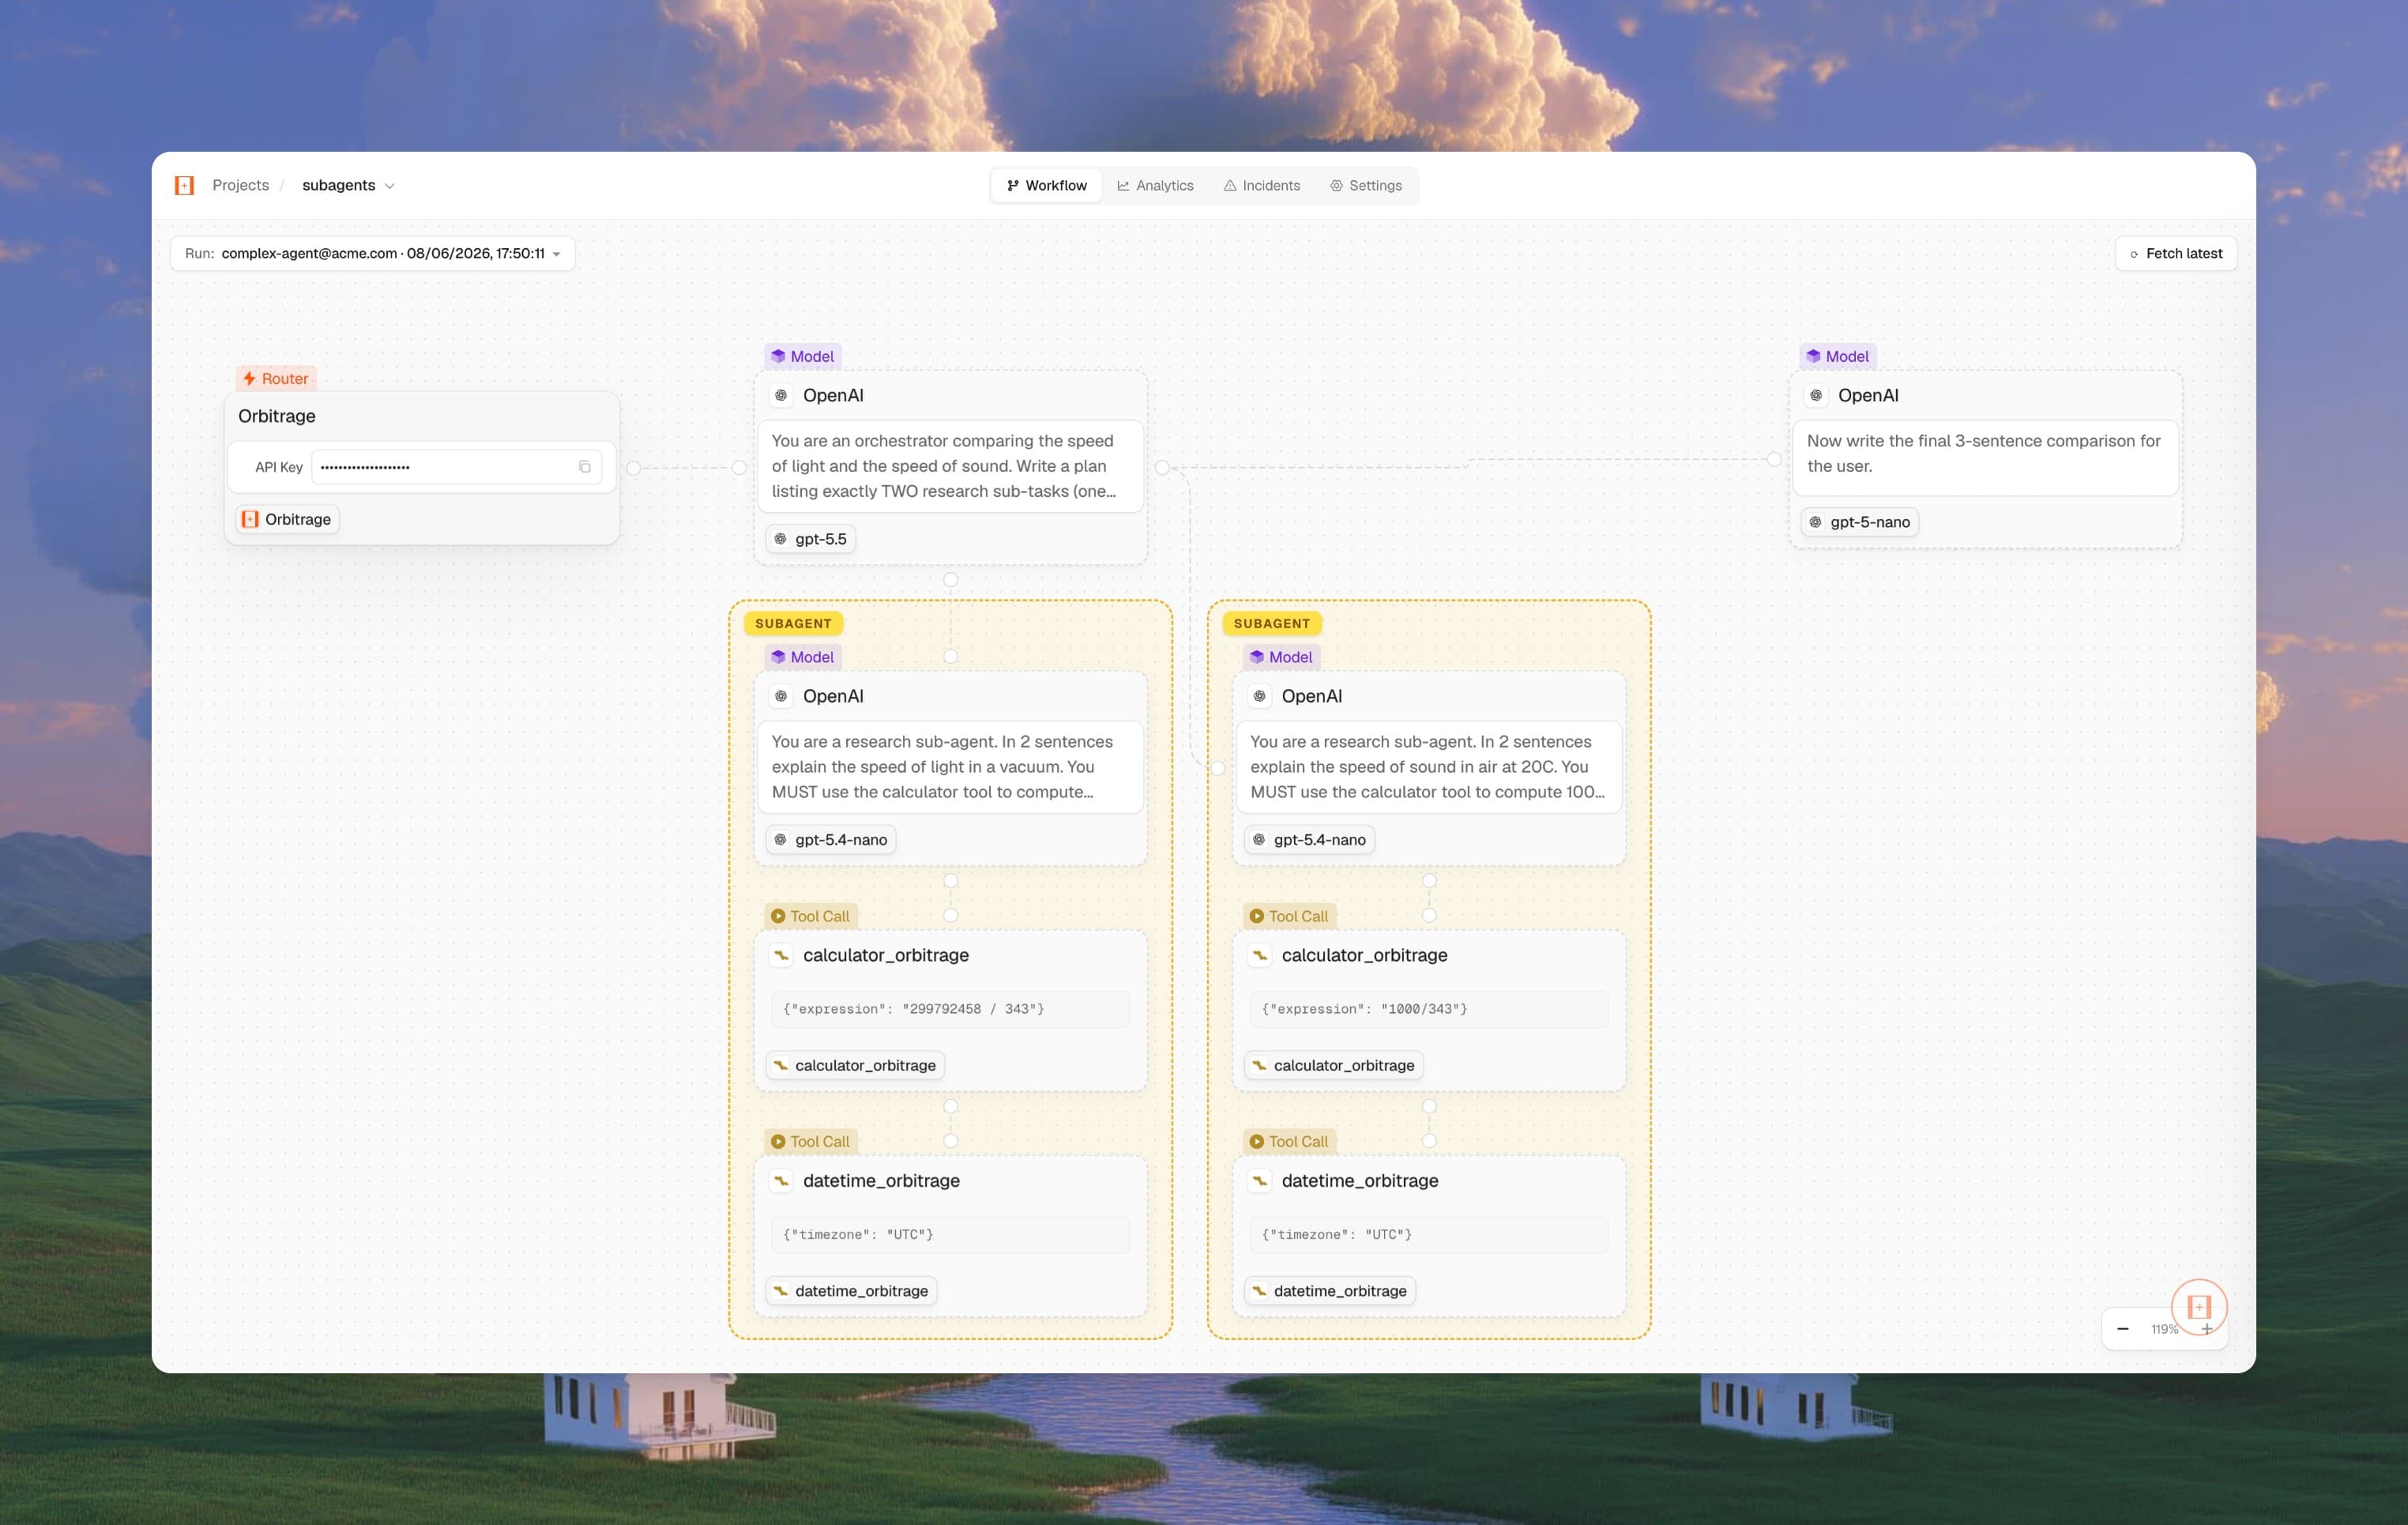Select timezone UTC code in speed-of-sound subagent
This screenshot has height=1525, width=2408.
point(1429,1235)
